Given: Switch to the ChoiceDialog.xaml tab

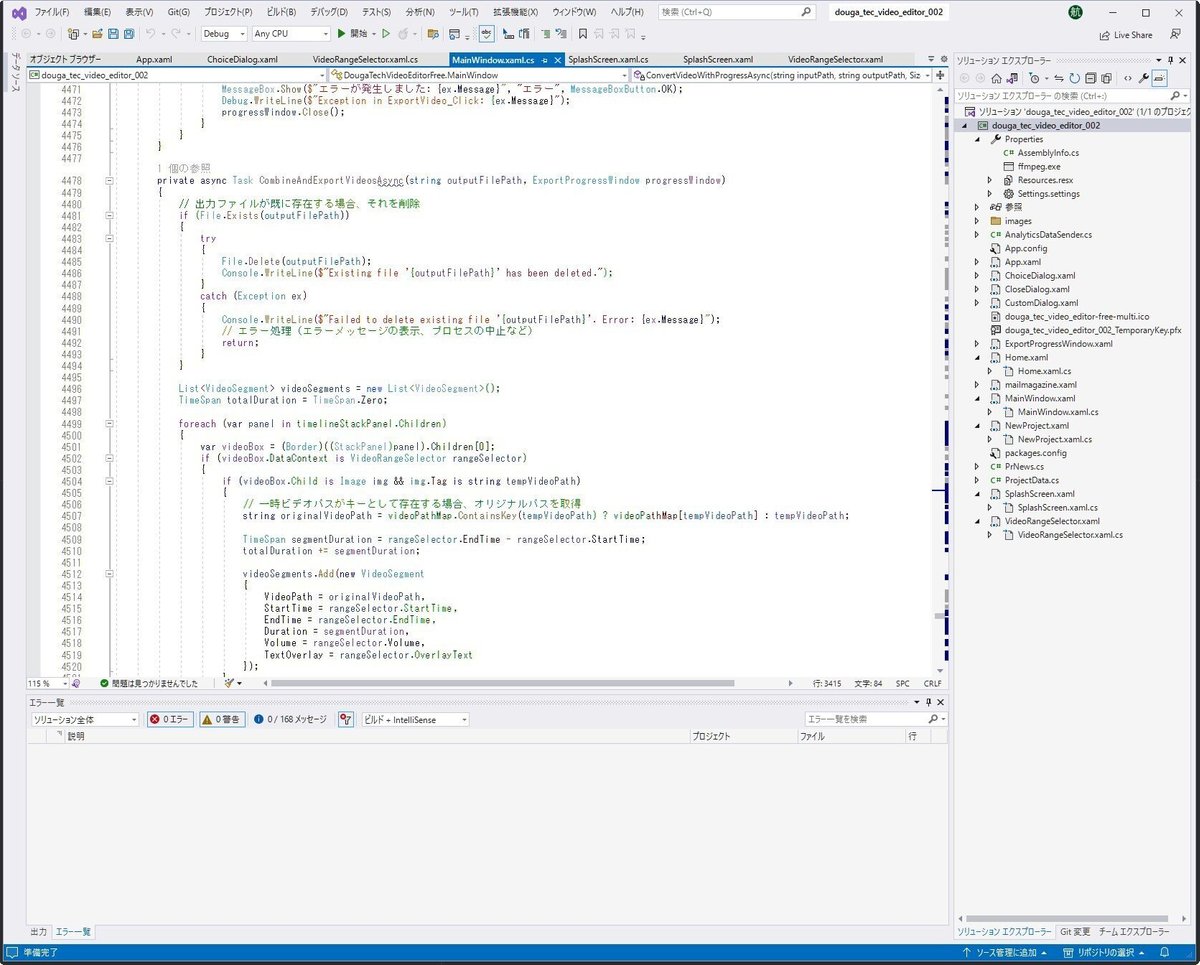Looking at the screenshot, I should click(x=242, y=59).
